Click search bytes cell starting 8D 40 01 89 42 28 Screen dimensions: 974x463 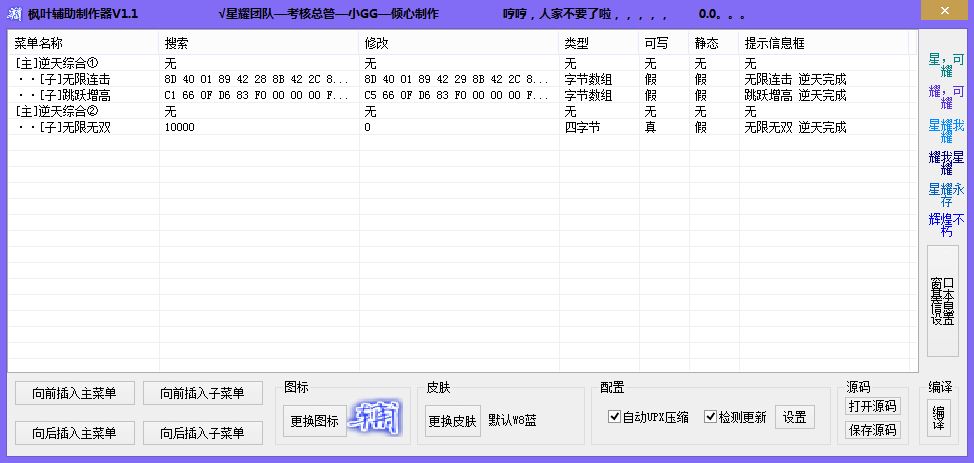[x=257, y=80]
